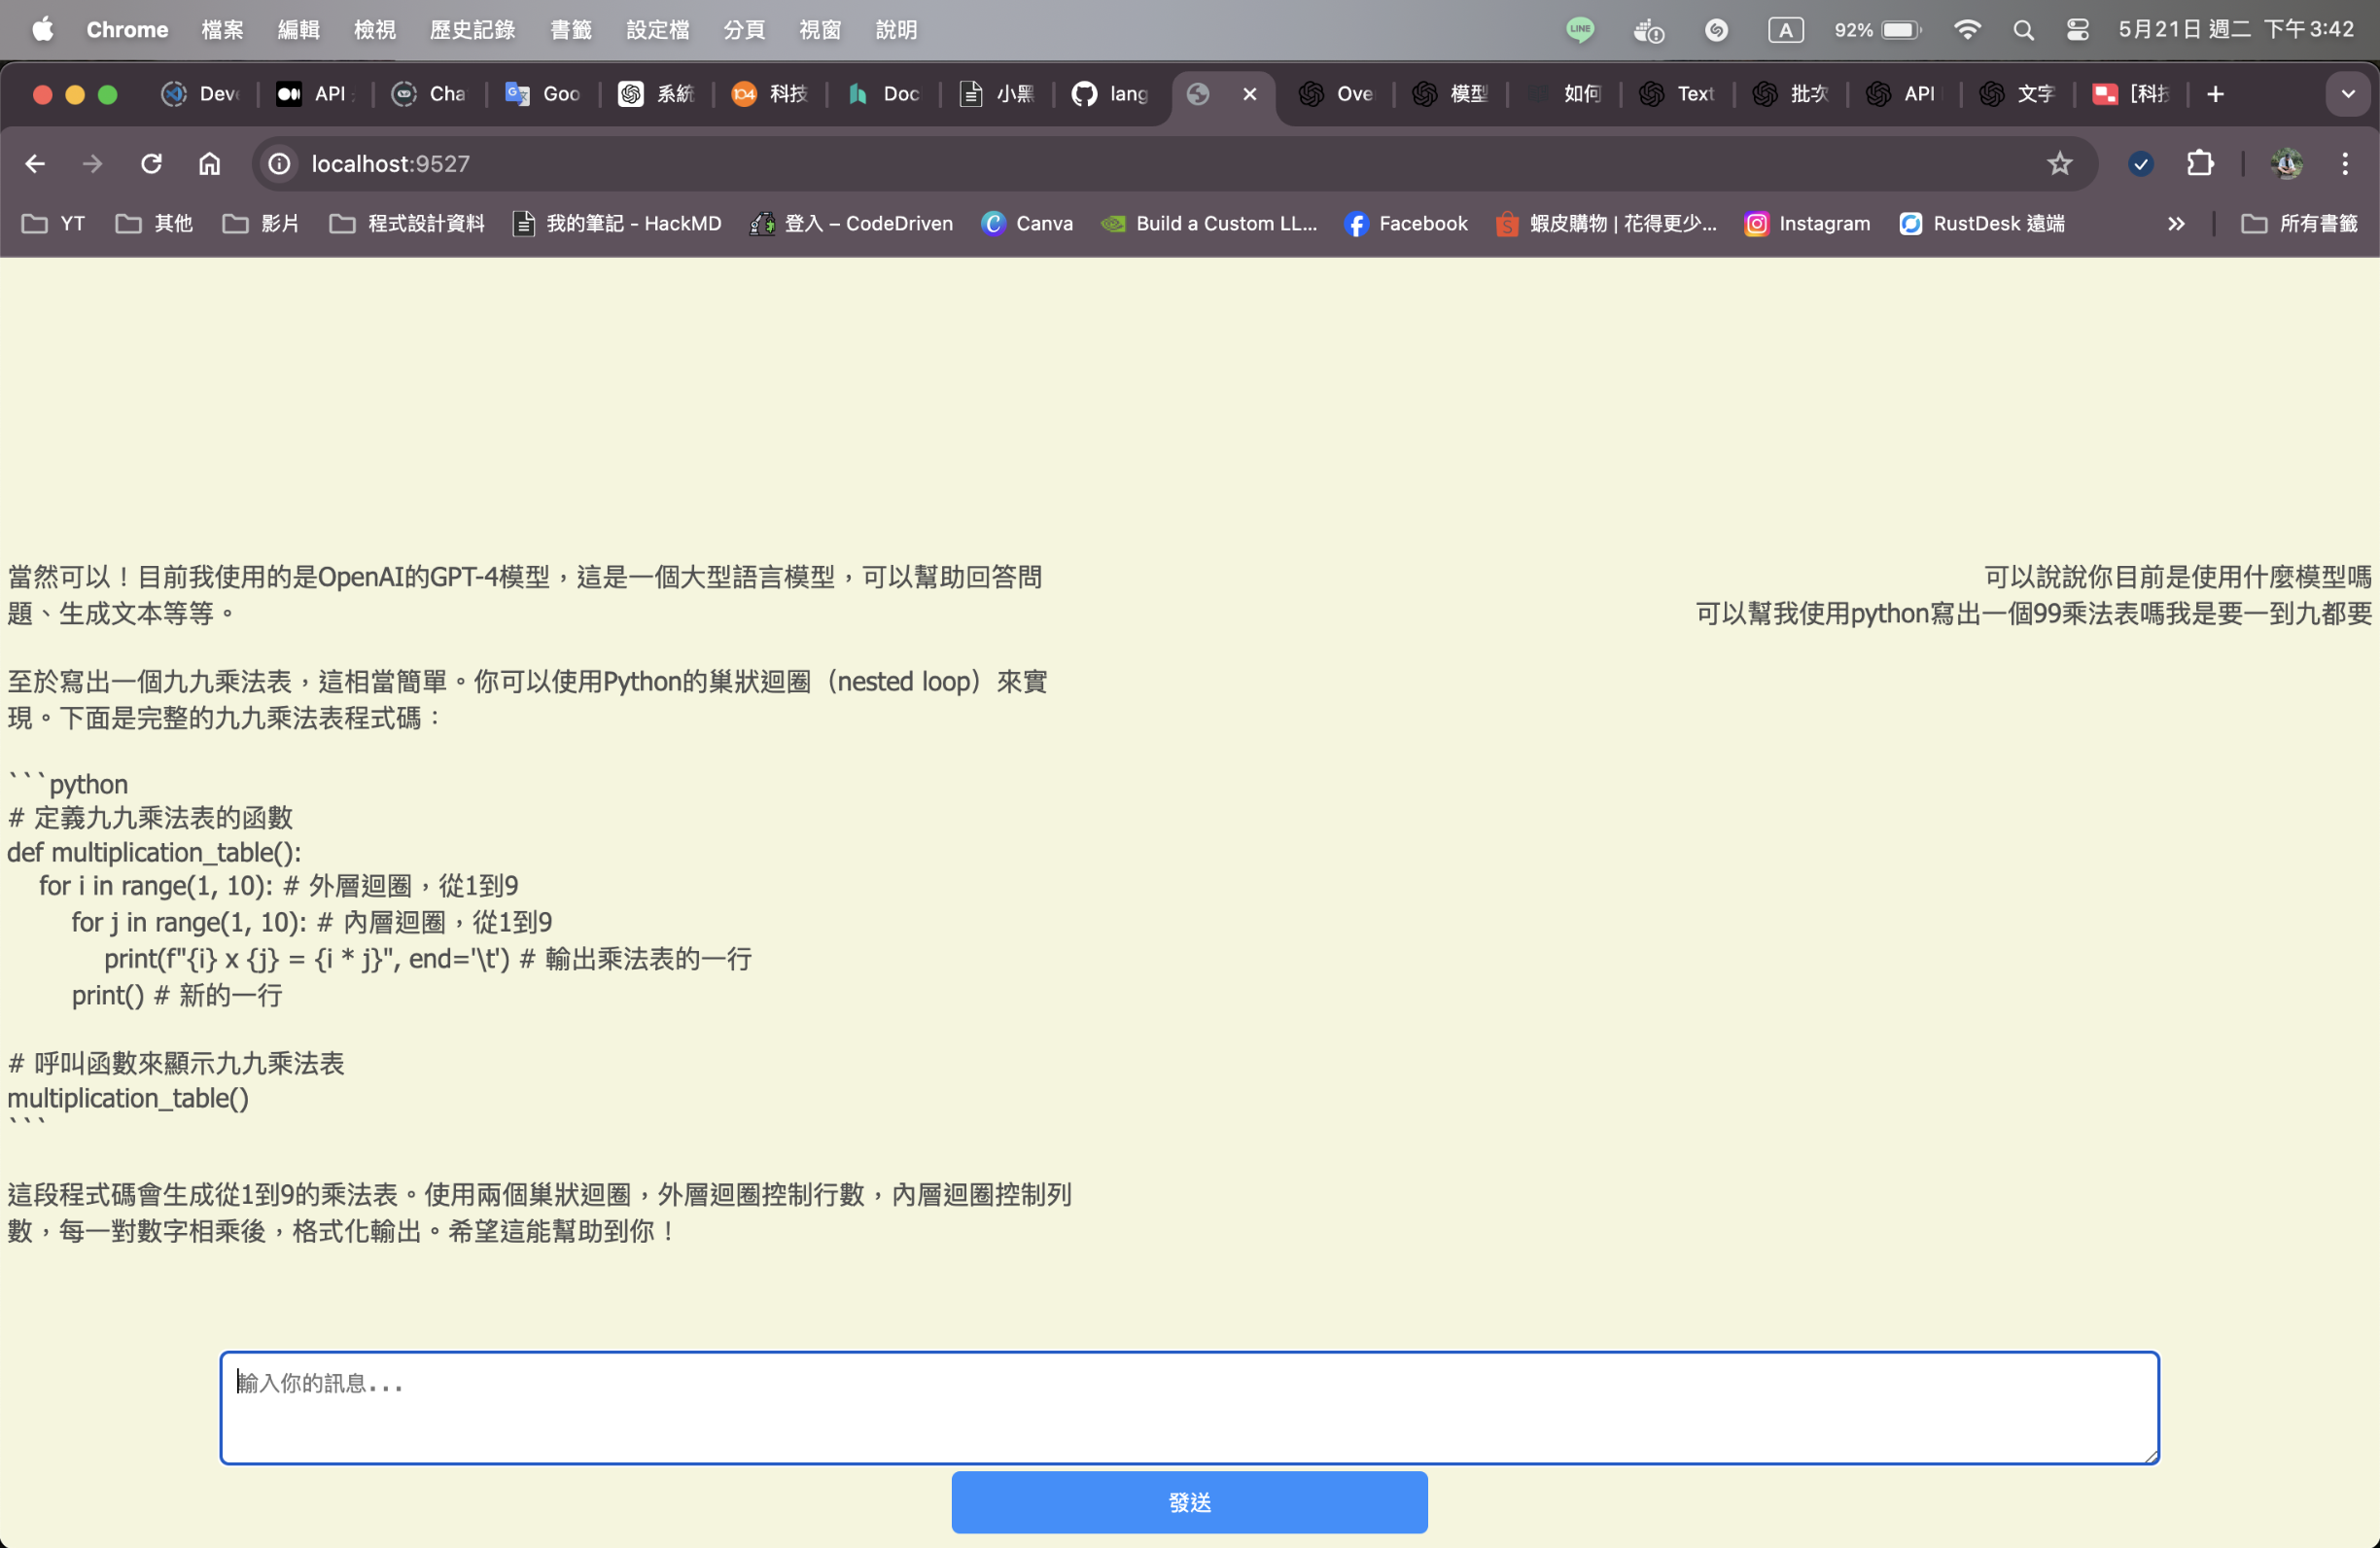
Task: Toggle the Wi-Fi menu bar icon
Action: pyautogui.click(x=1966, y=30)
